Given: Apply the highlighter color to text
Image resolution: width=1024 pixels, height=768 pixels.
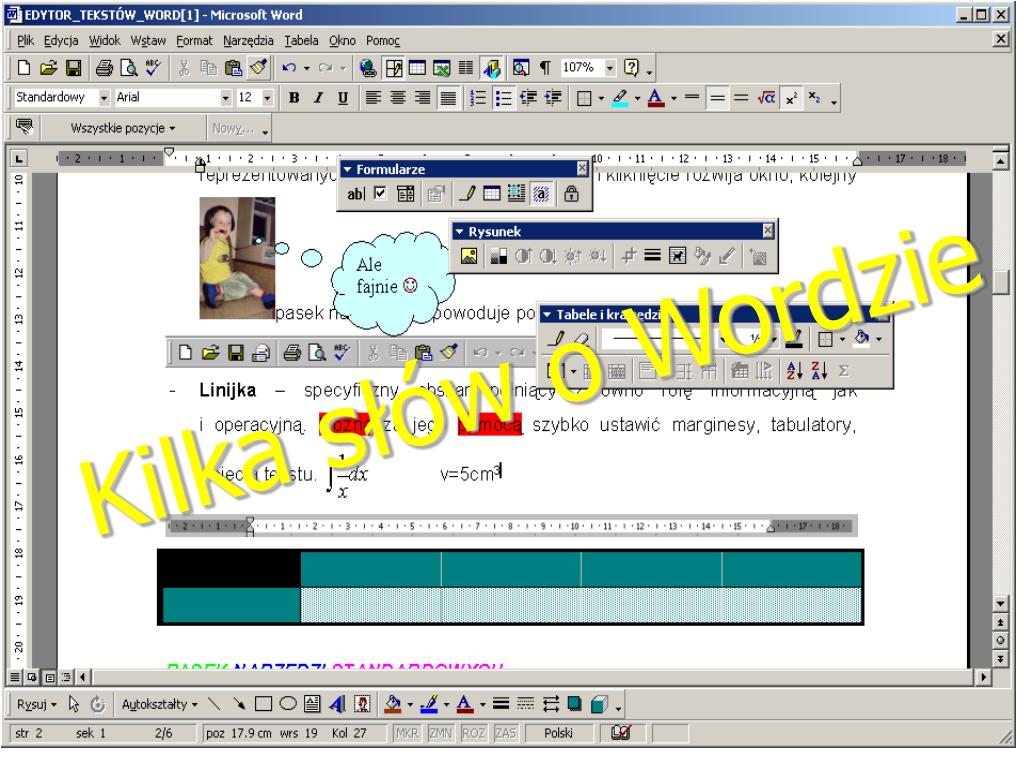Looking at the screenshot, I should [620, 98].
